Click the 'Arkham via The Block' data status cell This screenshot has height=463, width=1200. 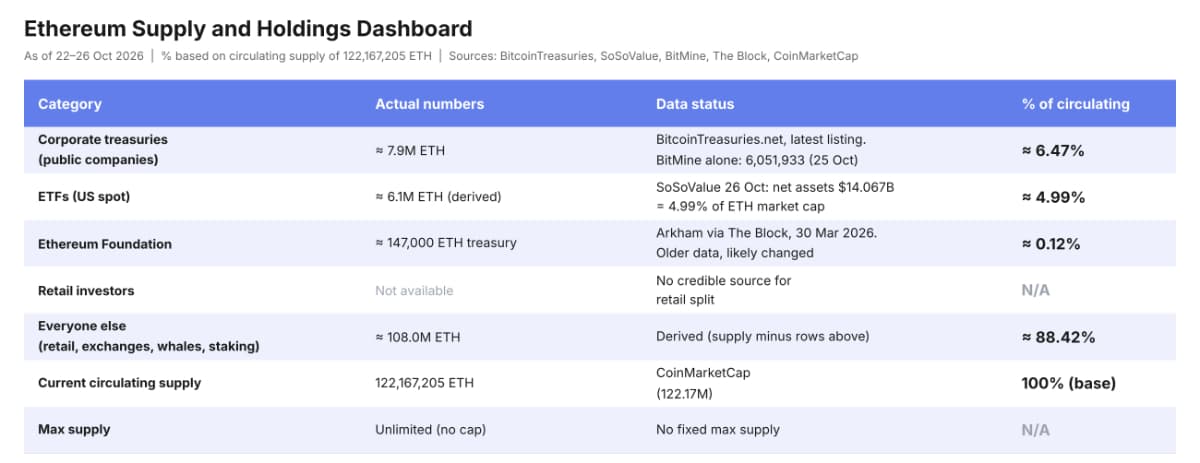[767, 244]
